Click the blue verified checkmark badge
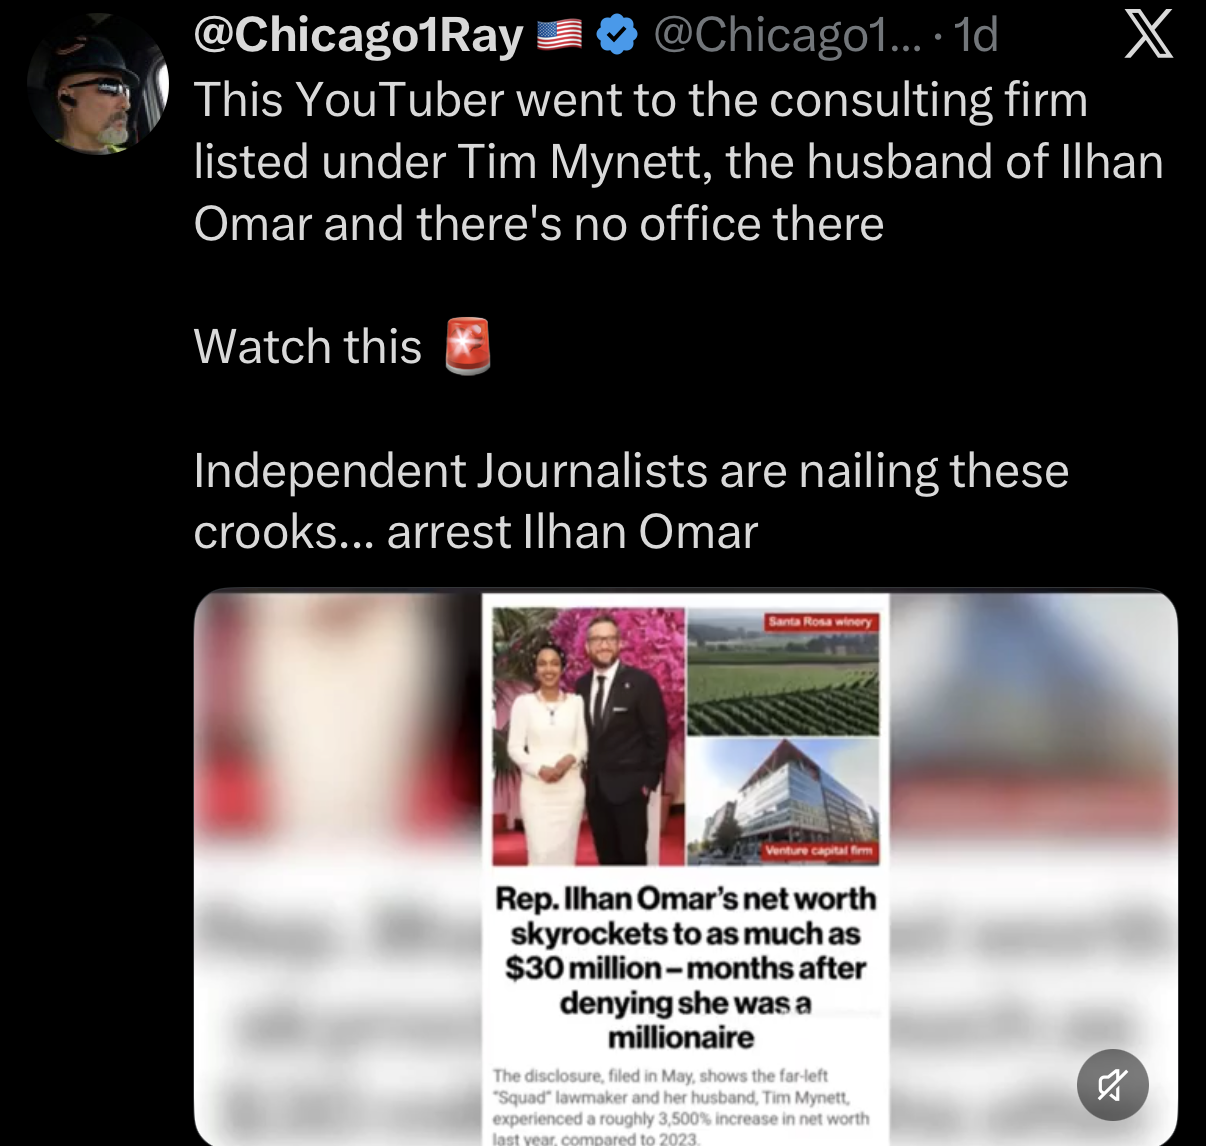The image size is (1206, 1146). [x=617, y=36]
